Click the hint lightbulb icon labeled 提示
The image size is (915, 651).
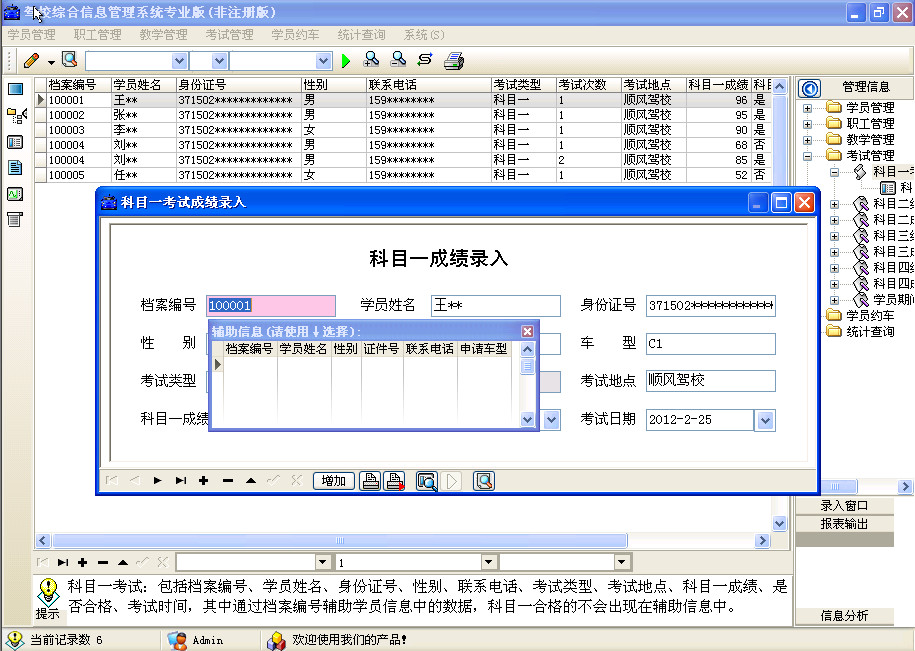[48, 591]
